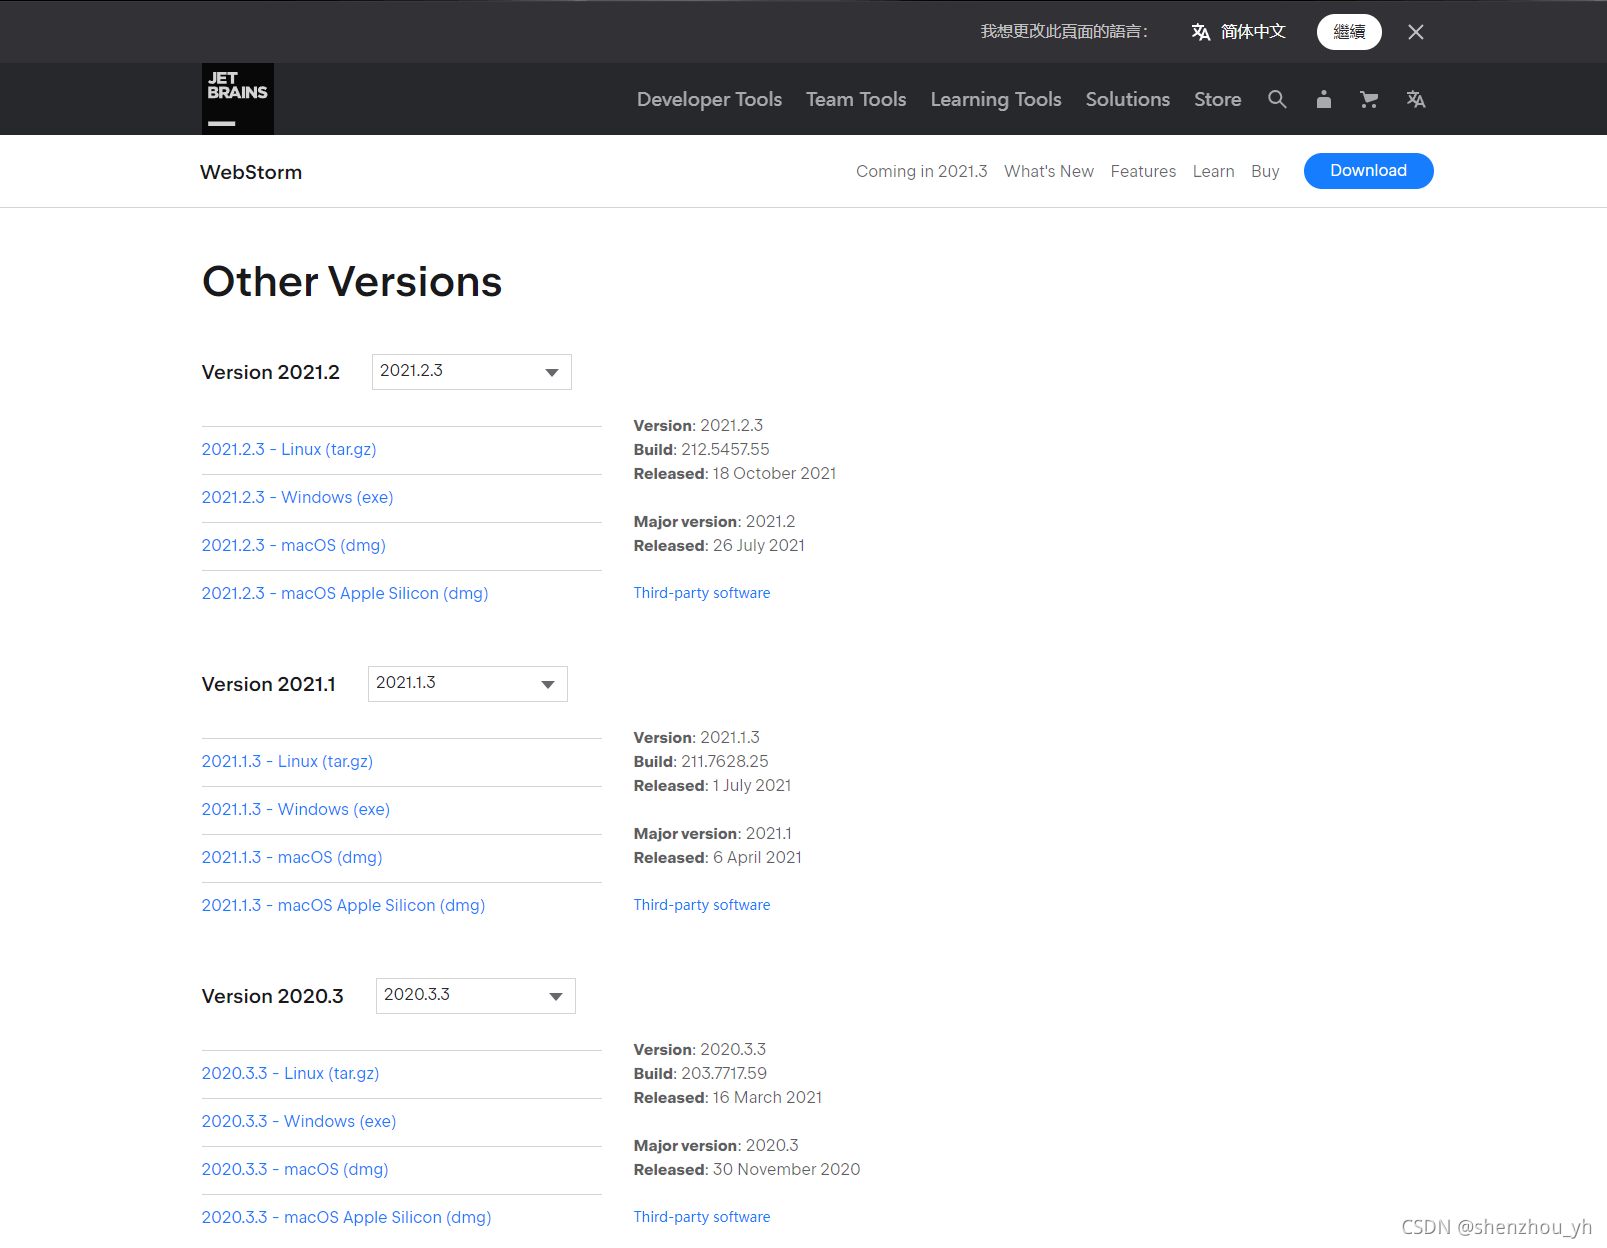Click the language translate icon in navigation bar
This screenshot has width=1607, height=1248.
pyautogui.click(x=1416, y=99)
